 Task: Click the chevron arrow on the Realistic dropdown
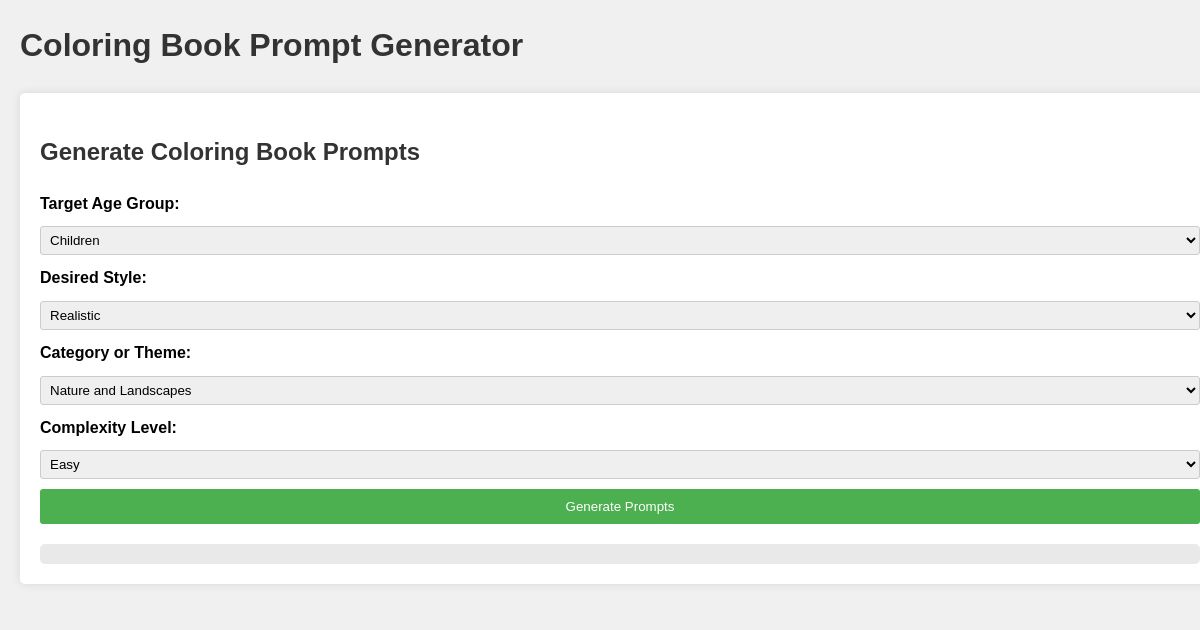click(x=1190, y=315)
